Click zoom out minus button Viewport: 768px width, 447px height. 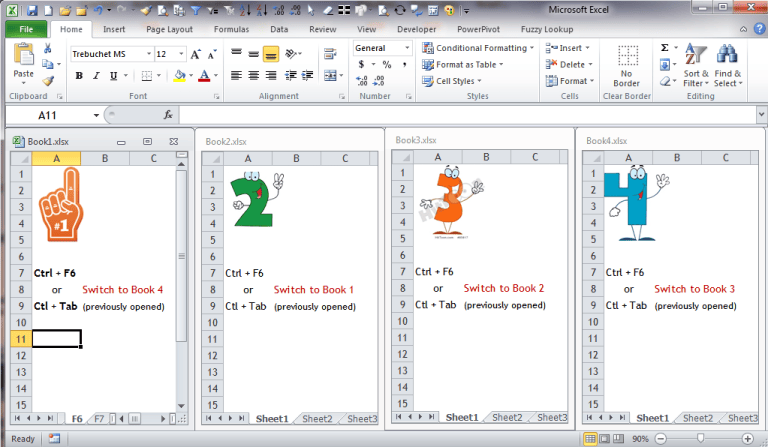pos(661,439)
